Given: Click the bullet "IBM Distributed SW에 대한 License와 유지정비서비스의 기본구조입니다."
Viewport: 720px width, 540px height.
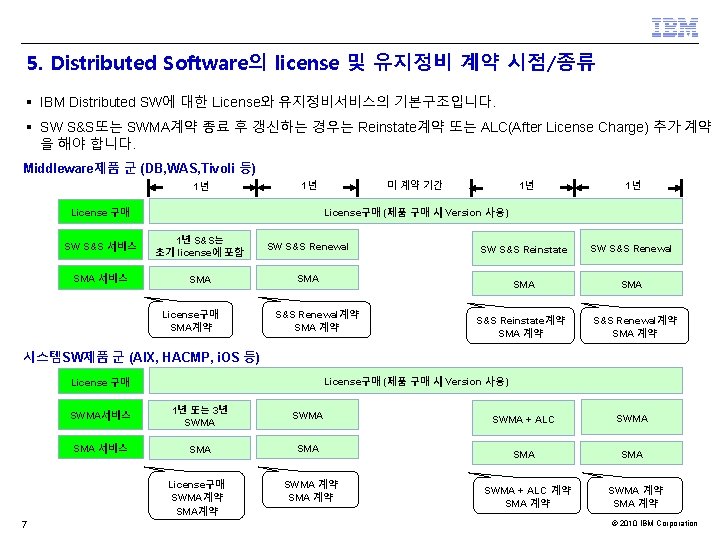Looking at the screenshot, I should 268,101.
